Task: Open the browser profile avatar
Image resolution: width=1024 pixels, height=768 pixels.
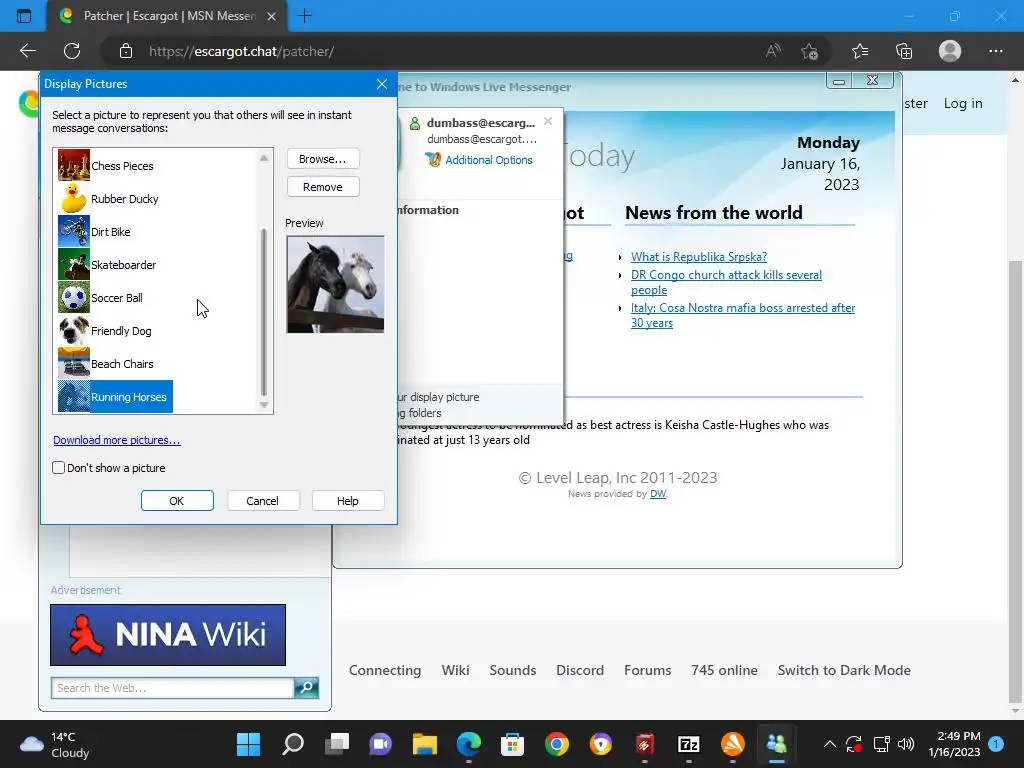Action: (950, 51)
